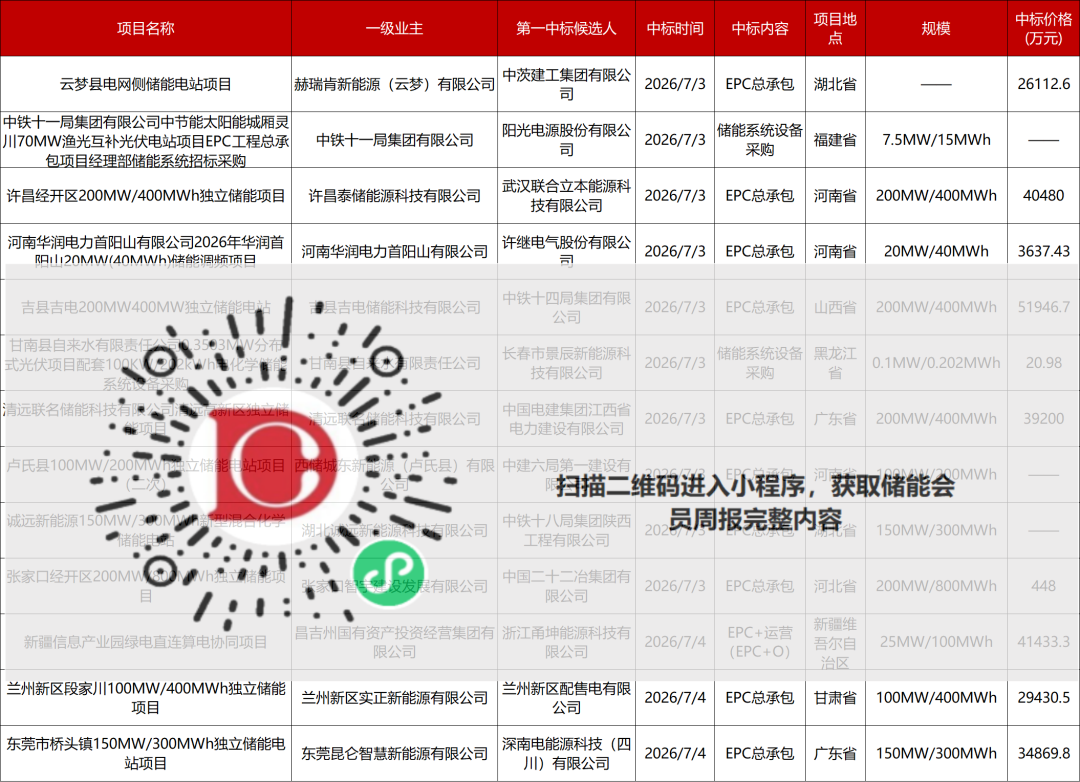This screenshot has width=1080, height=782.
Task: Select the '中铁十一局集团有限公司' owner cell
Action: coord(394,140)
